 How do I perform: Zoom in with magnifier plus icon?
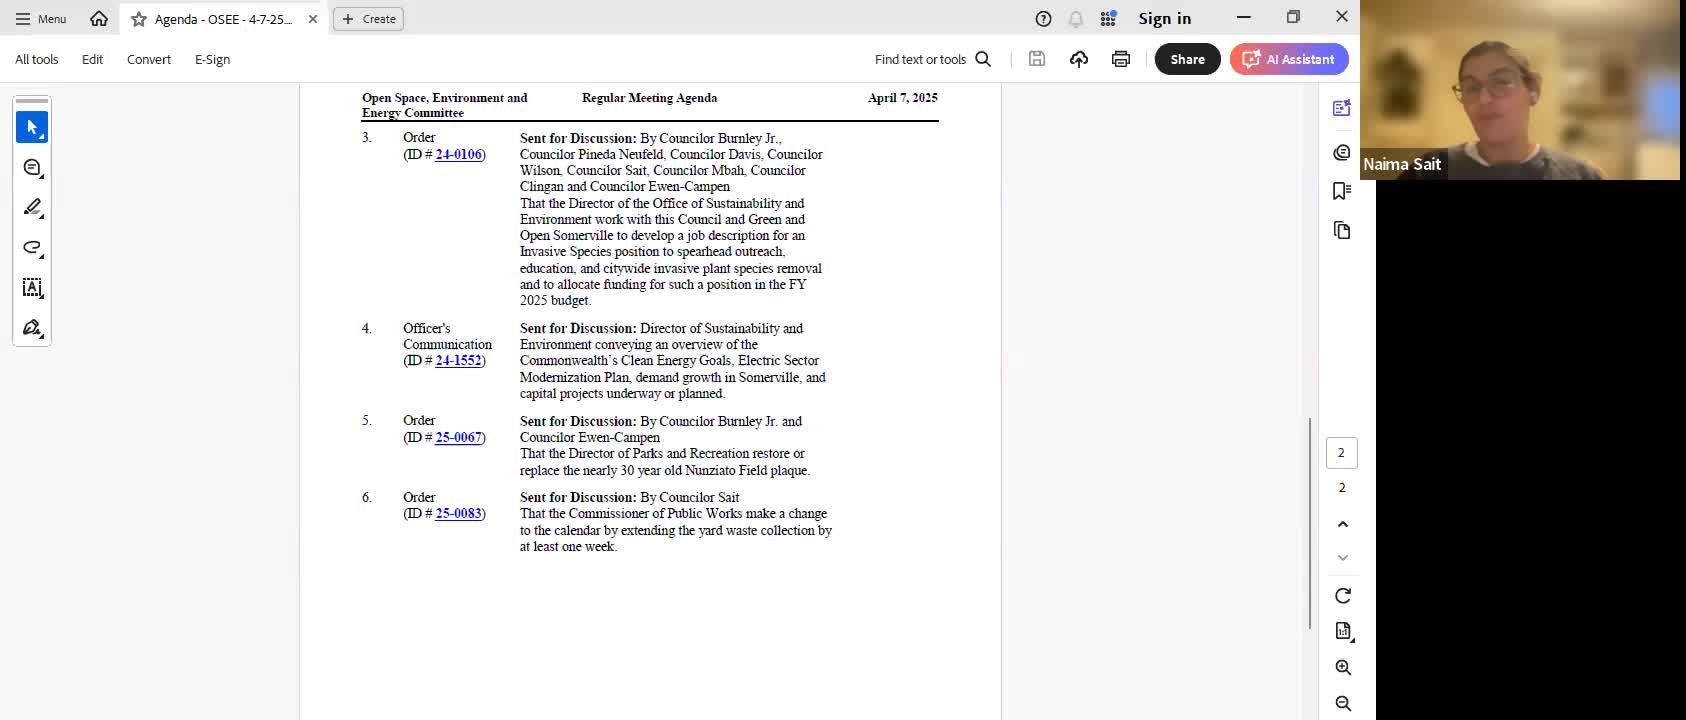(x=1343, y=667)
